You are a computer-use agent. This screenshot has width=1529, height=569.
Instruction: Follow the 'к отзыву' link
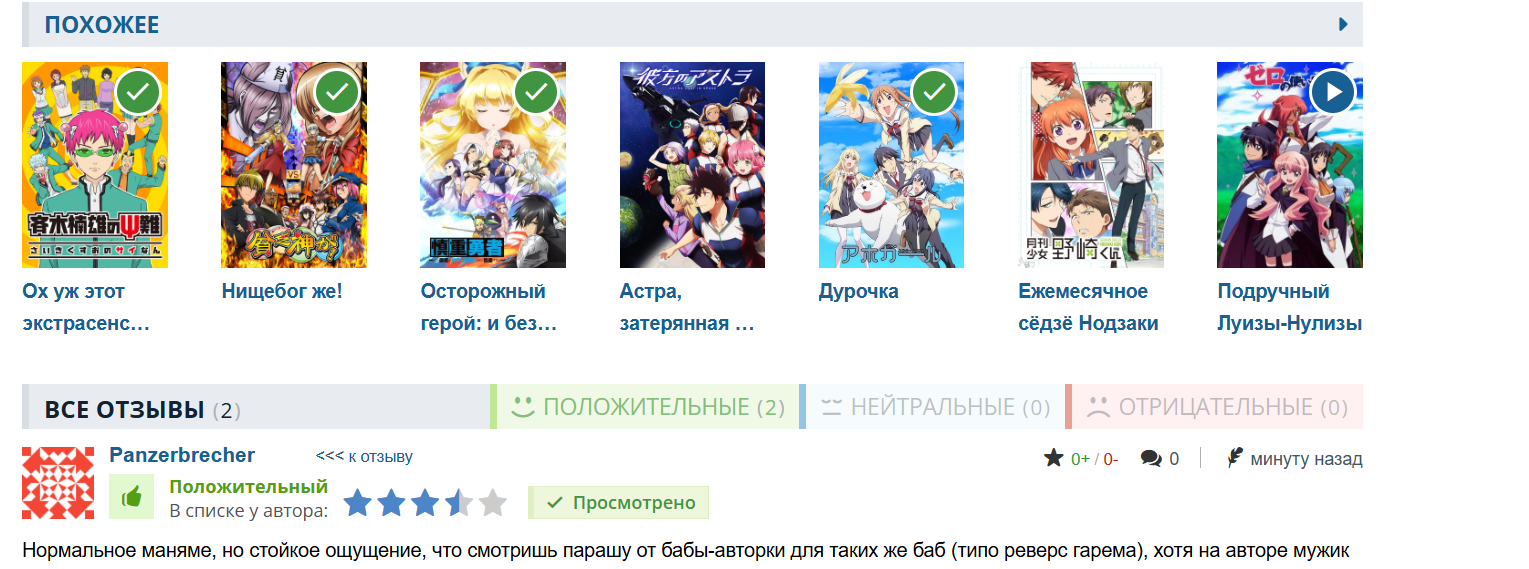pyautogui.click(x=364, y=457)
